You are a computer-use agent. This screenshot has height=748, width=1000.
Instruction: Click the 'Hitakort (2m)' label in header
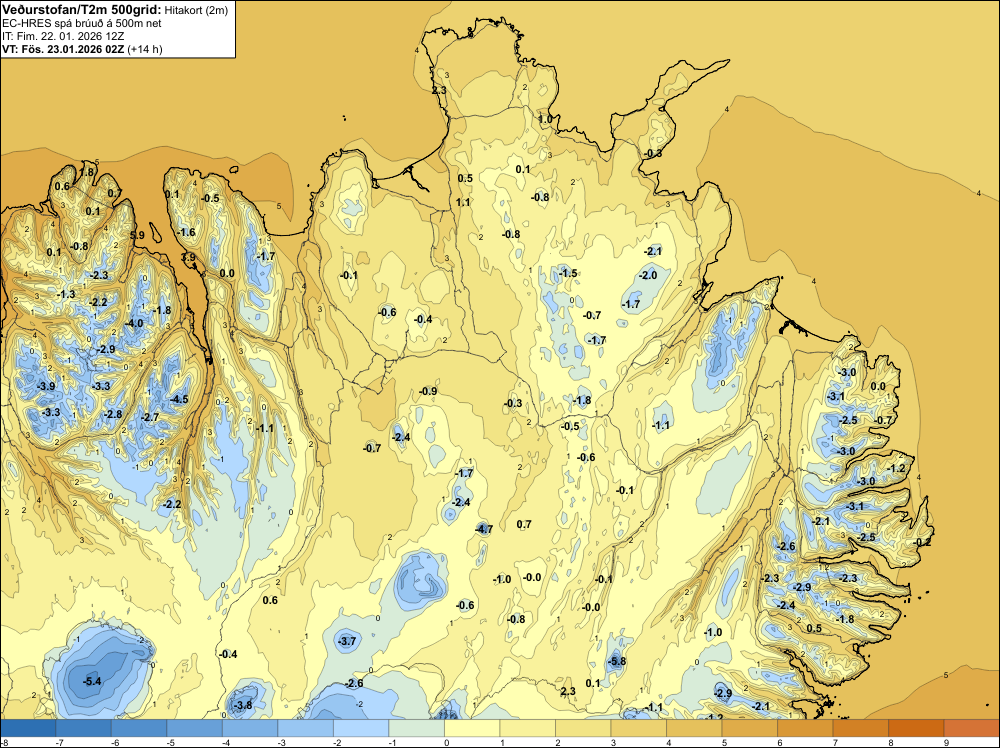click(196, 10)
